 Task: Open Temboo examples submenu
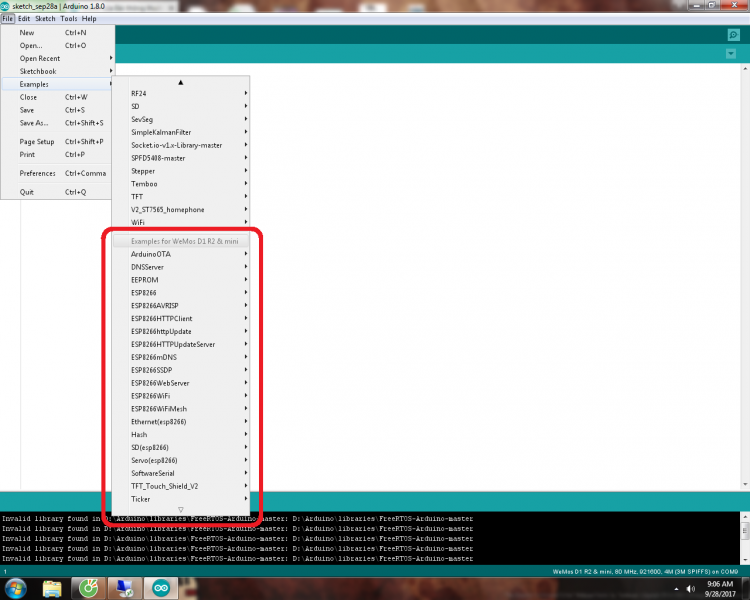pos(181,184)
